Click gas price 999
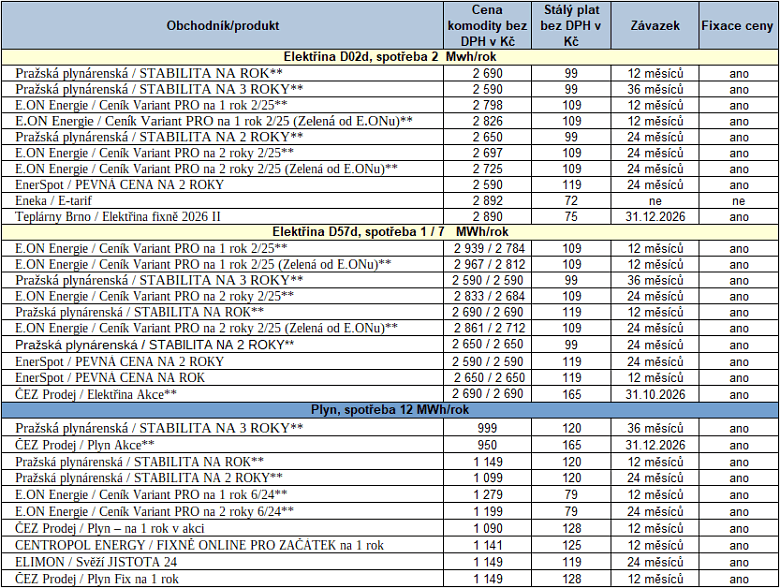Screen dimensions: 780x588 488,428
